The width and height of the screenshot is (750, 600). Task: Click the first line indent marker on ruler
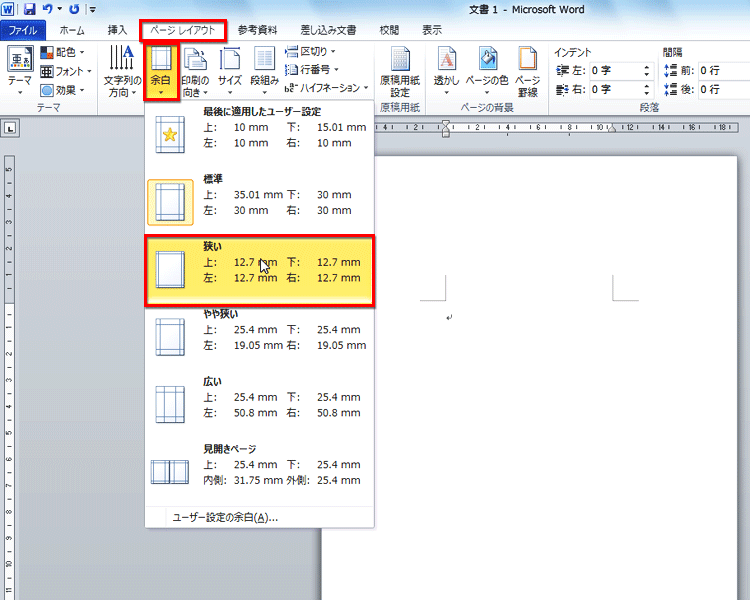tap(446, 123)
